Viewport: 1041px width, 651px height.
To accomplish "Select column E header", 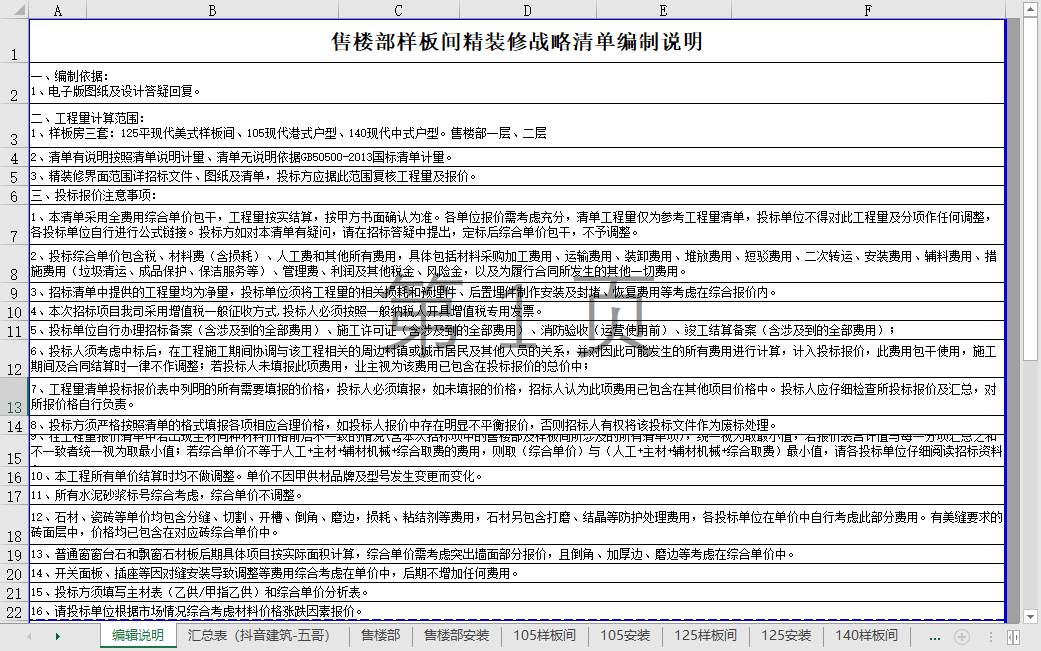I will tap(663, 10).
